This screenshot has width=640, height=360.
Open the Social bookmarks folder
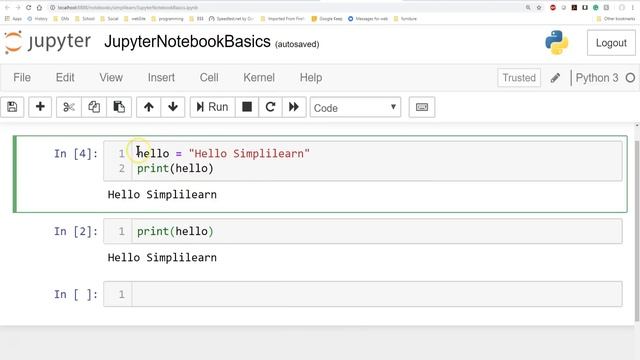click(109, 19)
